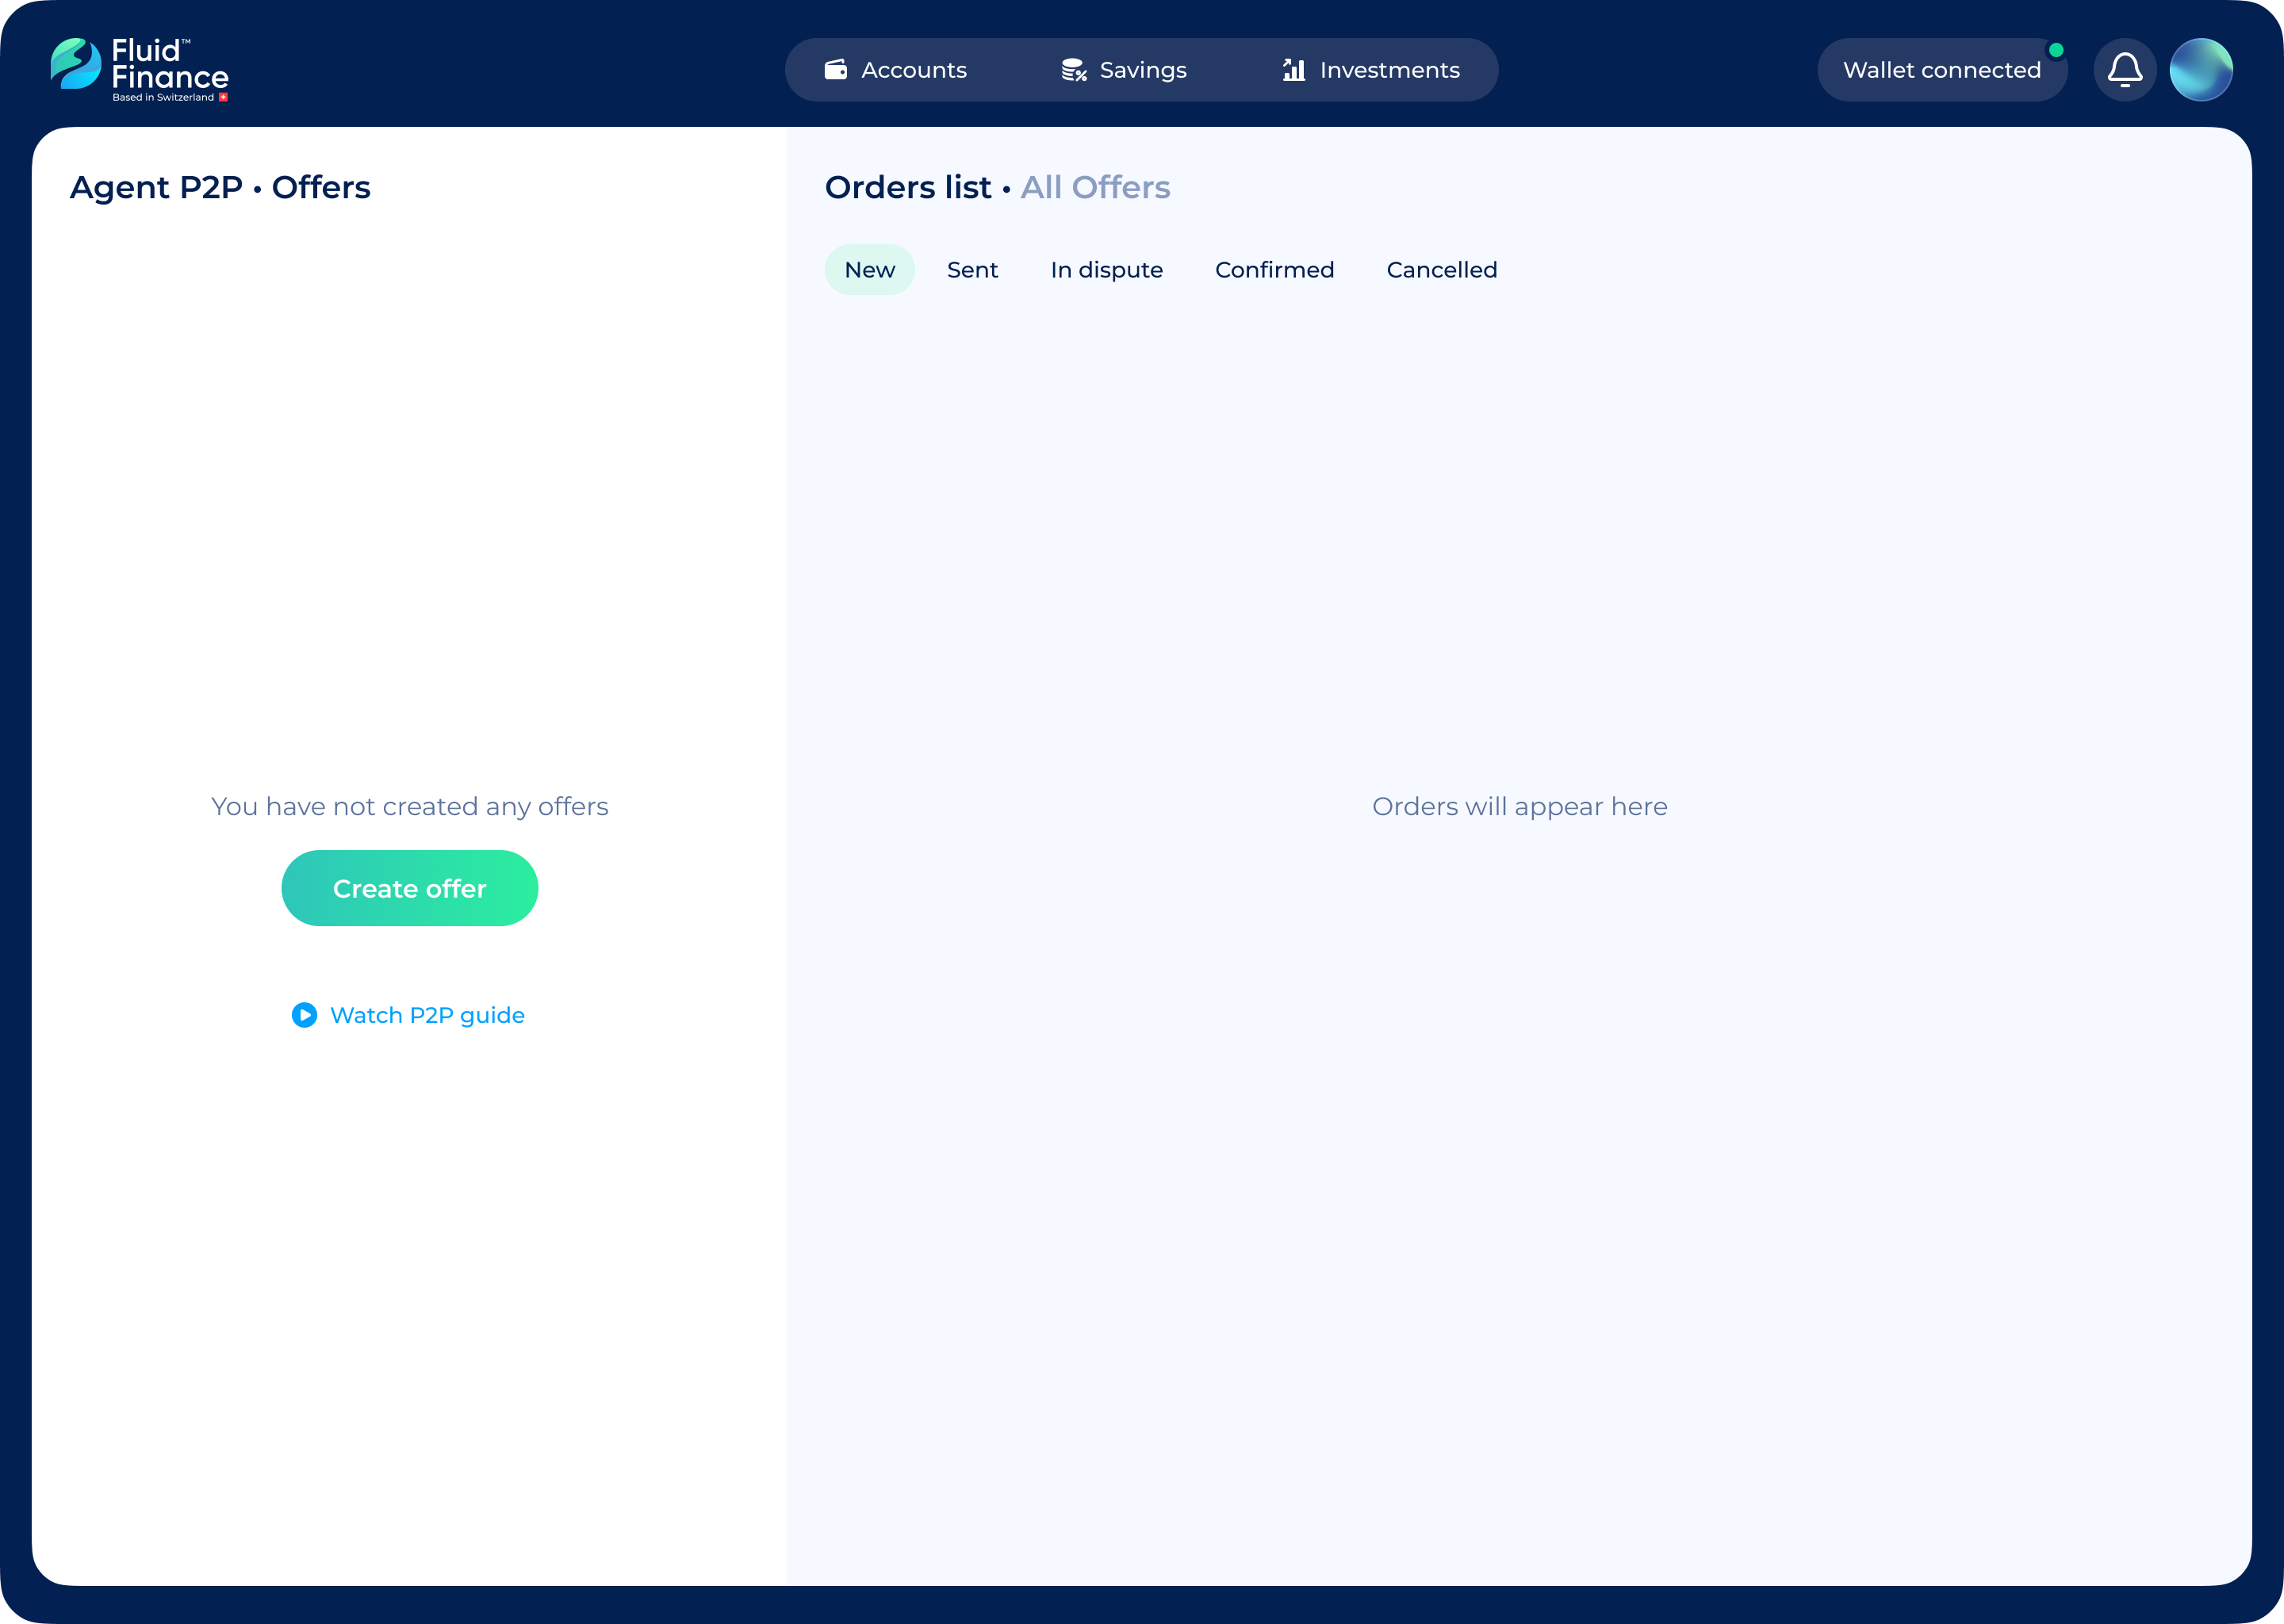Click the bar chart icon beside Investments
2284x1624 pixels.
(x=1294, y=70)
